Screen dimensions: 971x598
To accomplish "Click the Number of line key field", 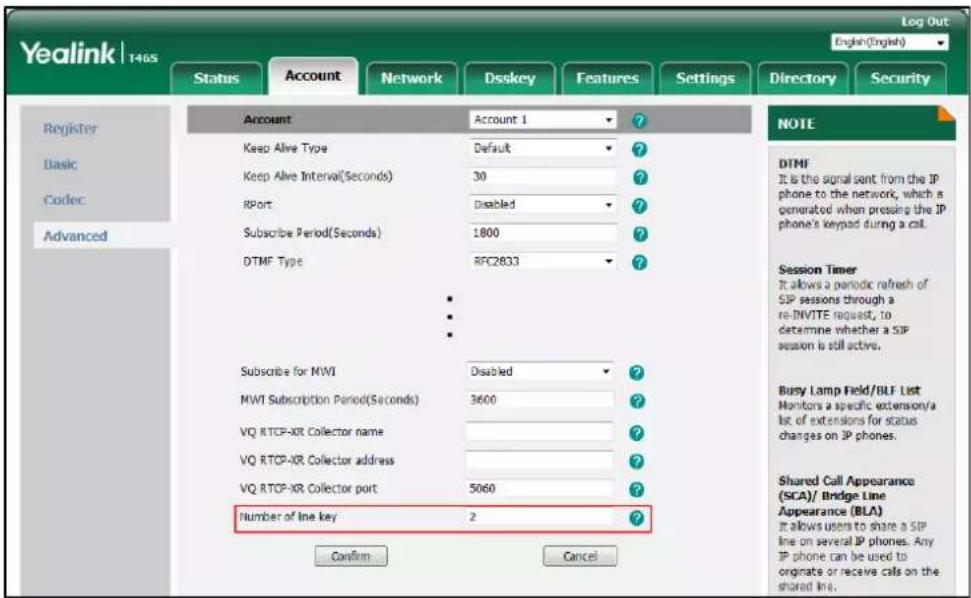I will click(539, 517).
